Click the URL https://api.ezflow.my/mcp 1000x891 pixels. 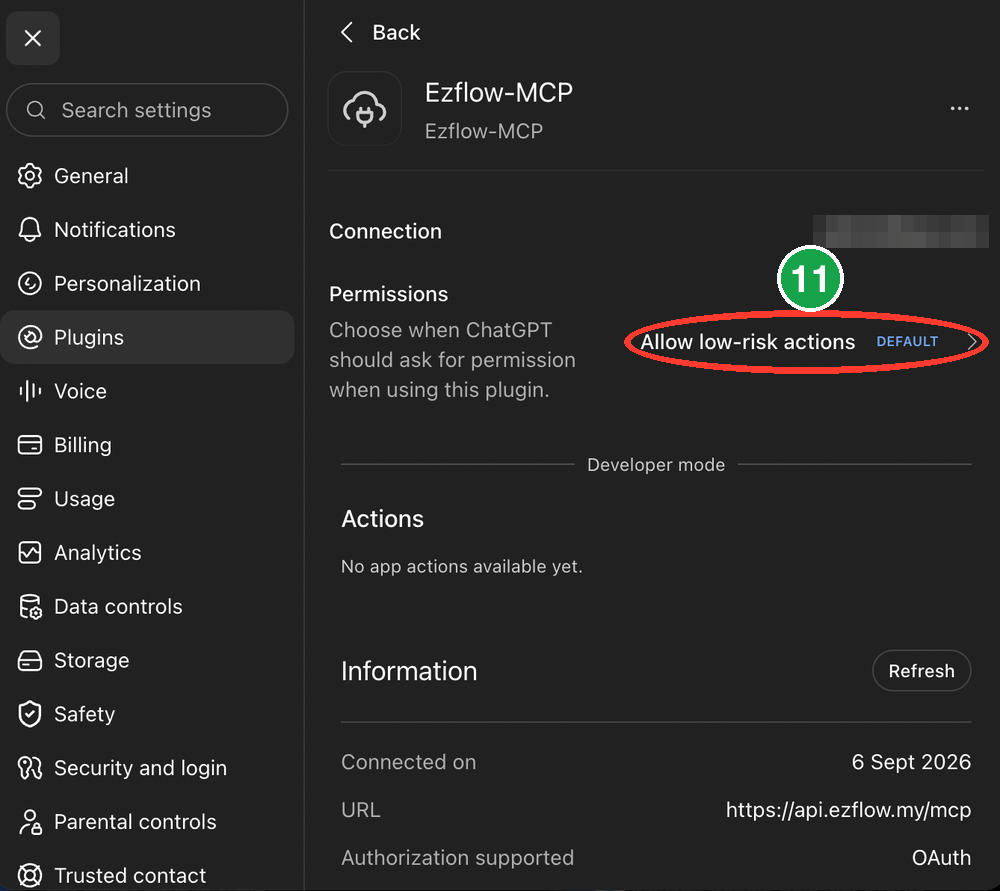point(848,810)
